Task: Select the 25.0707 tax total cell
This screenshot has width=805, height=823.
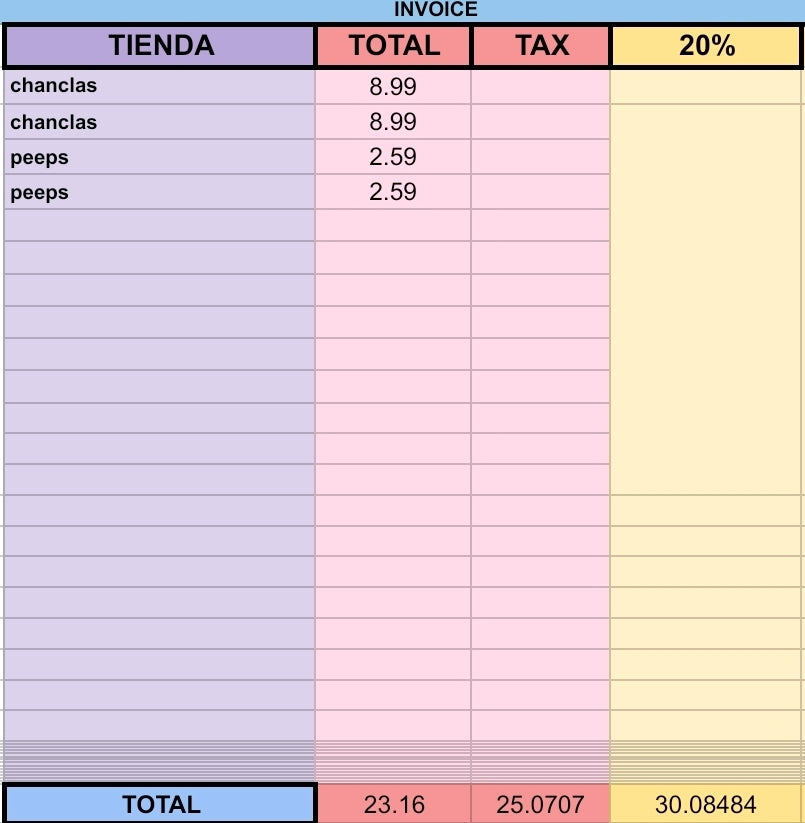Action: tap(541, 804)
